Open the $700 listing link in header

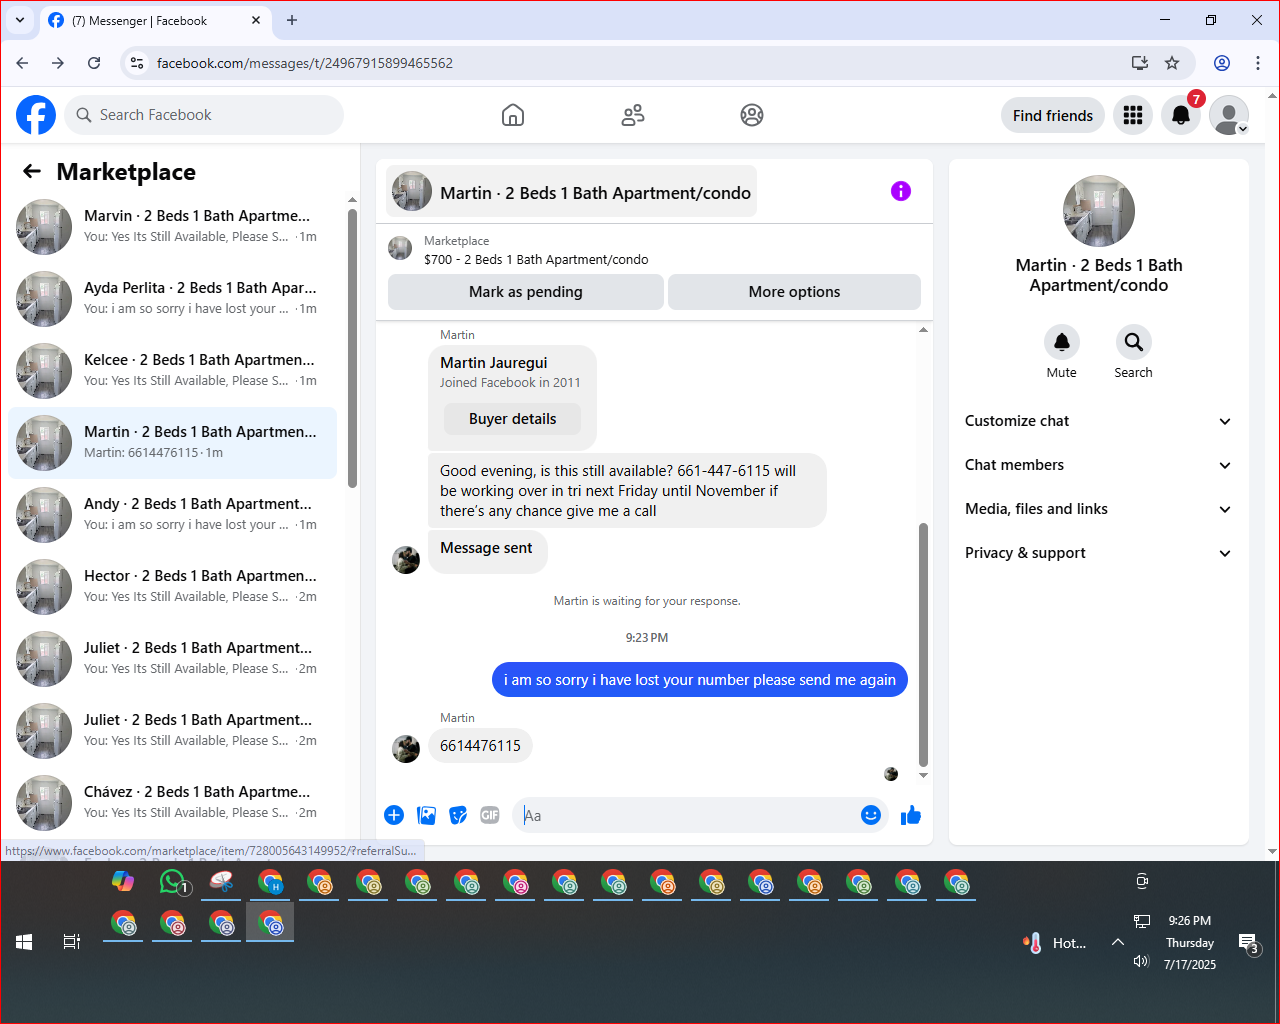[536, 260]
